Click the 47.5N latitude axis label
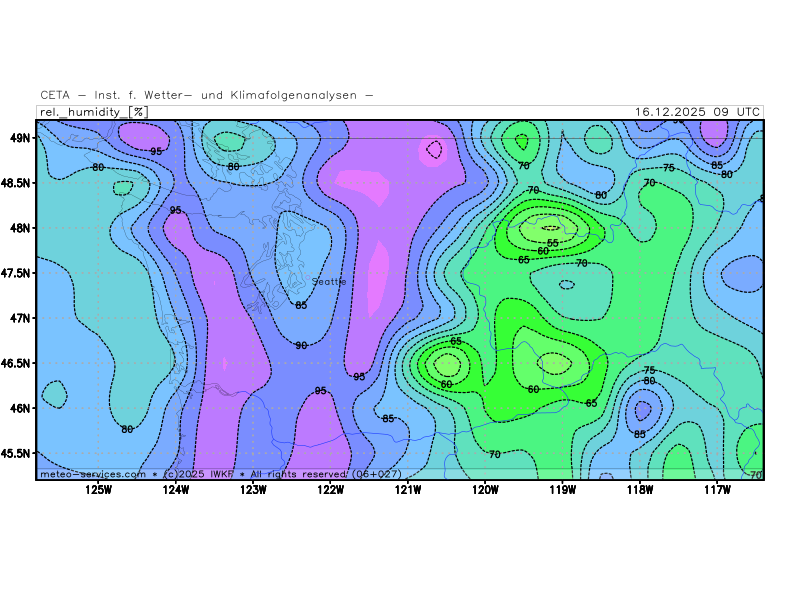 tap(17, 273)
